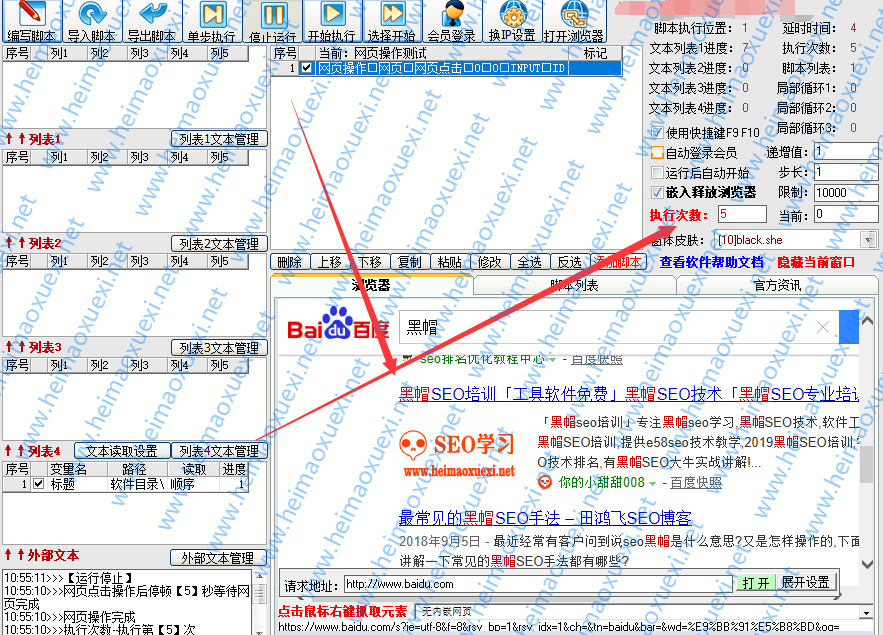The height and width of the screenshot is (635, 883).
Task: Click the 选择开始 fast-forward icon
Action: click(392, 15)
